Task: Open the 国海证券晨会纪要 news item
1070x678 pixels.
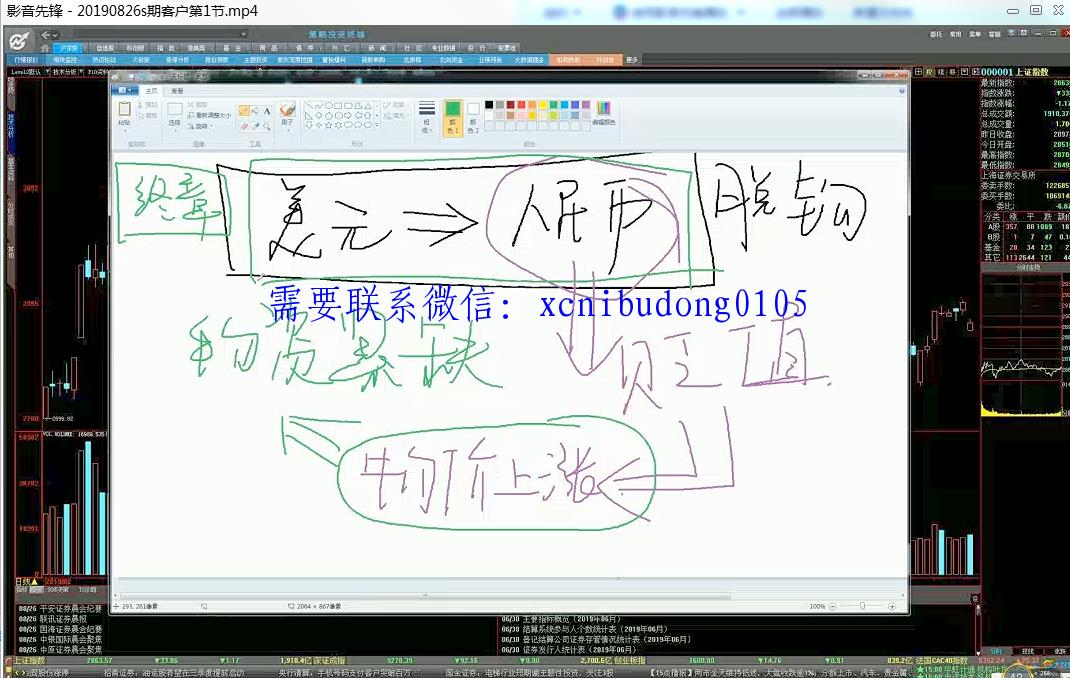Action: 60,629
